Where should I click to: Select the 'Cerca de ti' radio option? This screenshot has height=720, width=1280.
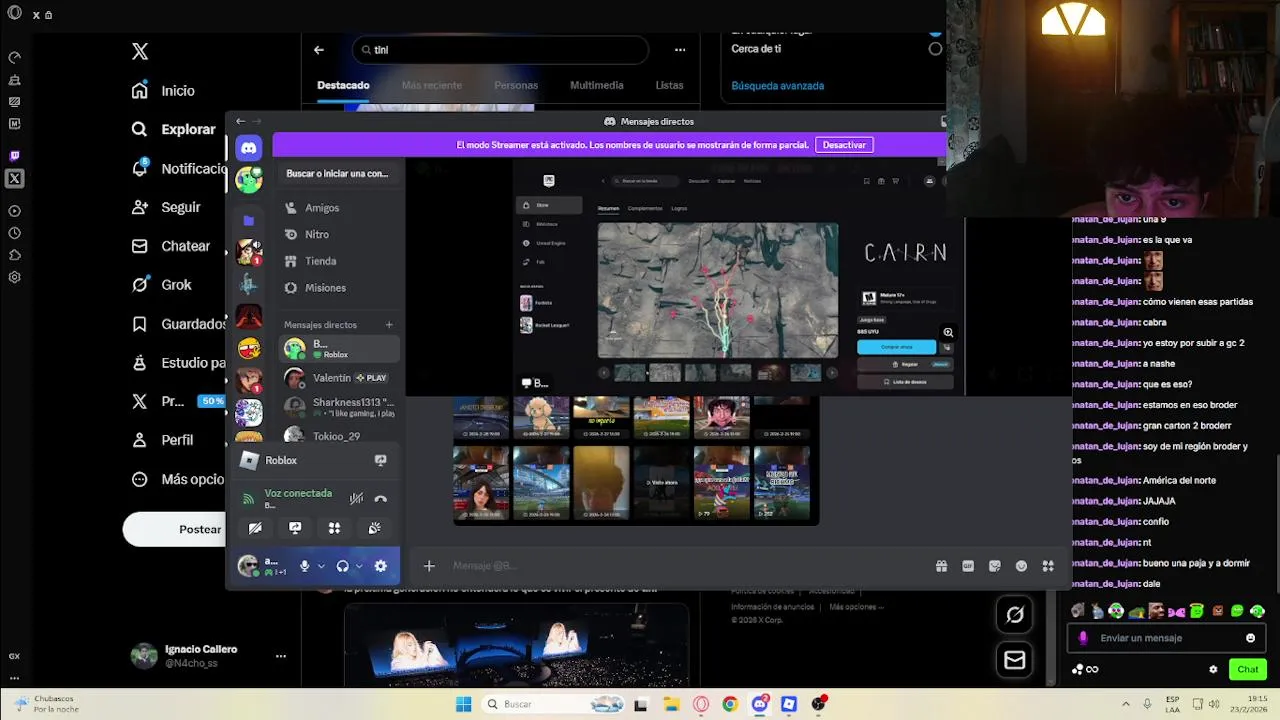935,48
